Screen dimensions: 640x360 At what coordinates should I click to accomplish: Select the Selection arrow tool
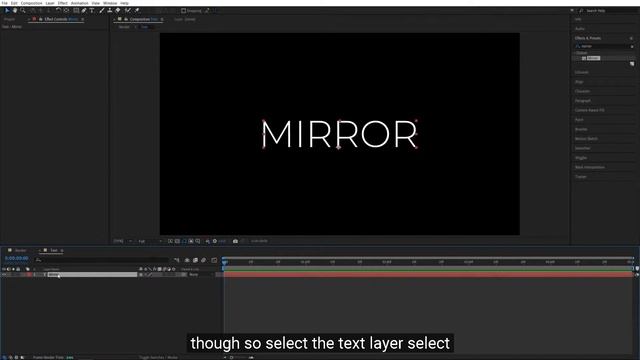(7, 11)
